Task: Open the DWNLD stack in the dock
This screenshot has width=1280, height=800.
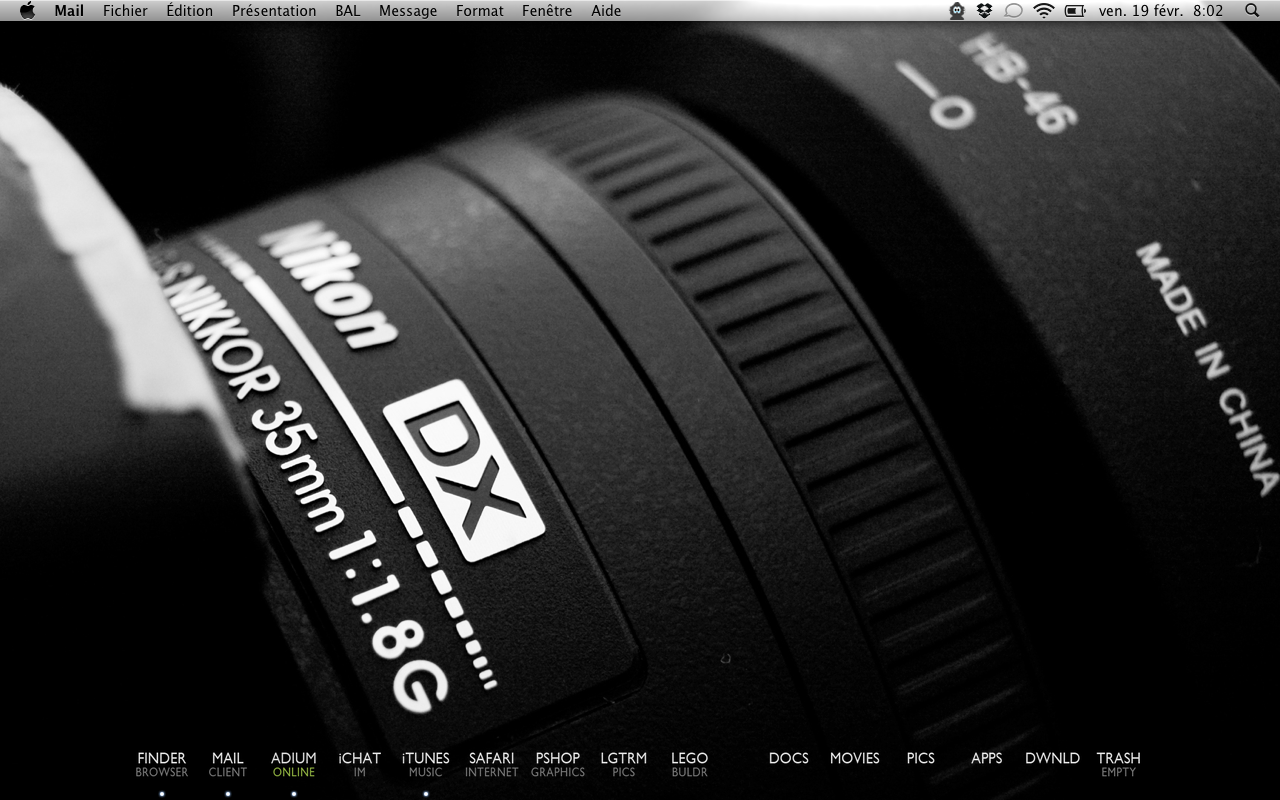Action: pyautogui.click(x=1053, y=758)
